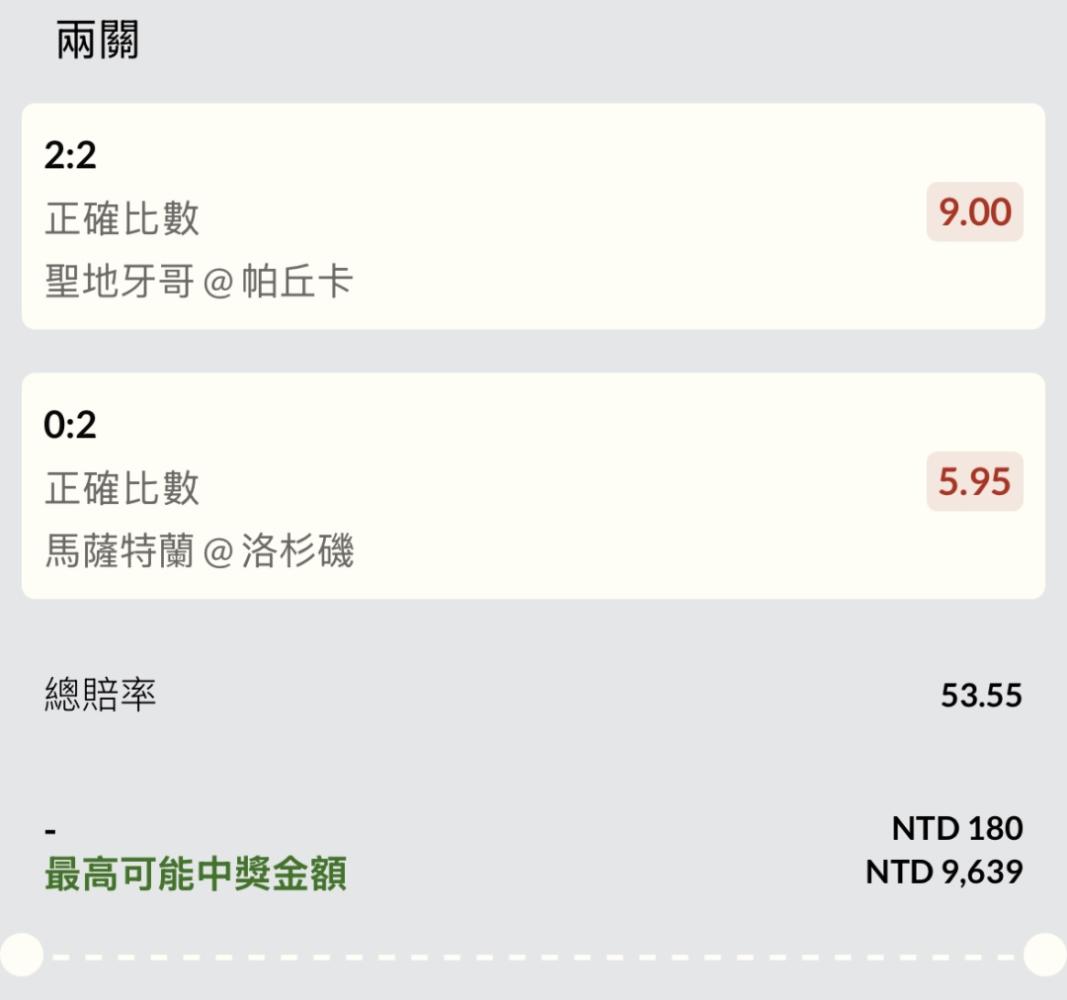This screenshot has width=1067, height=1000.
Task: Click the left ticket notch circle
Action: point(22,955)
